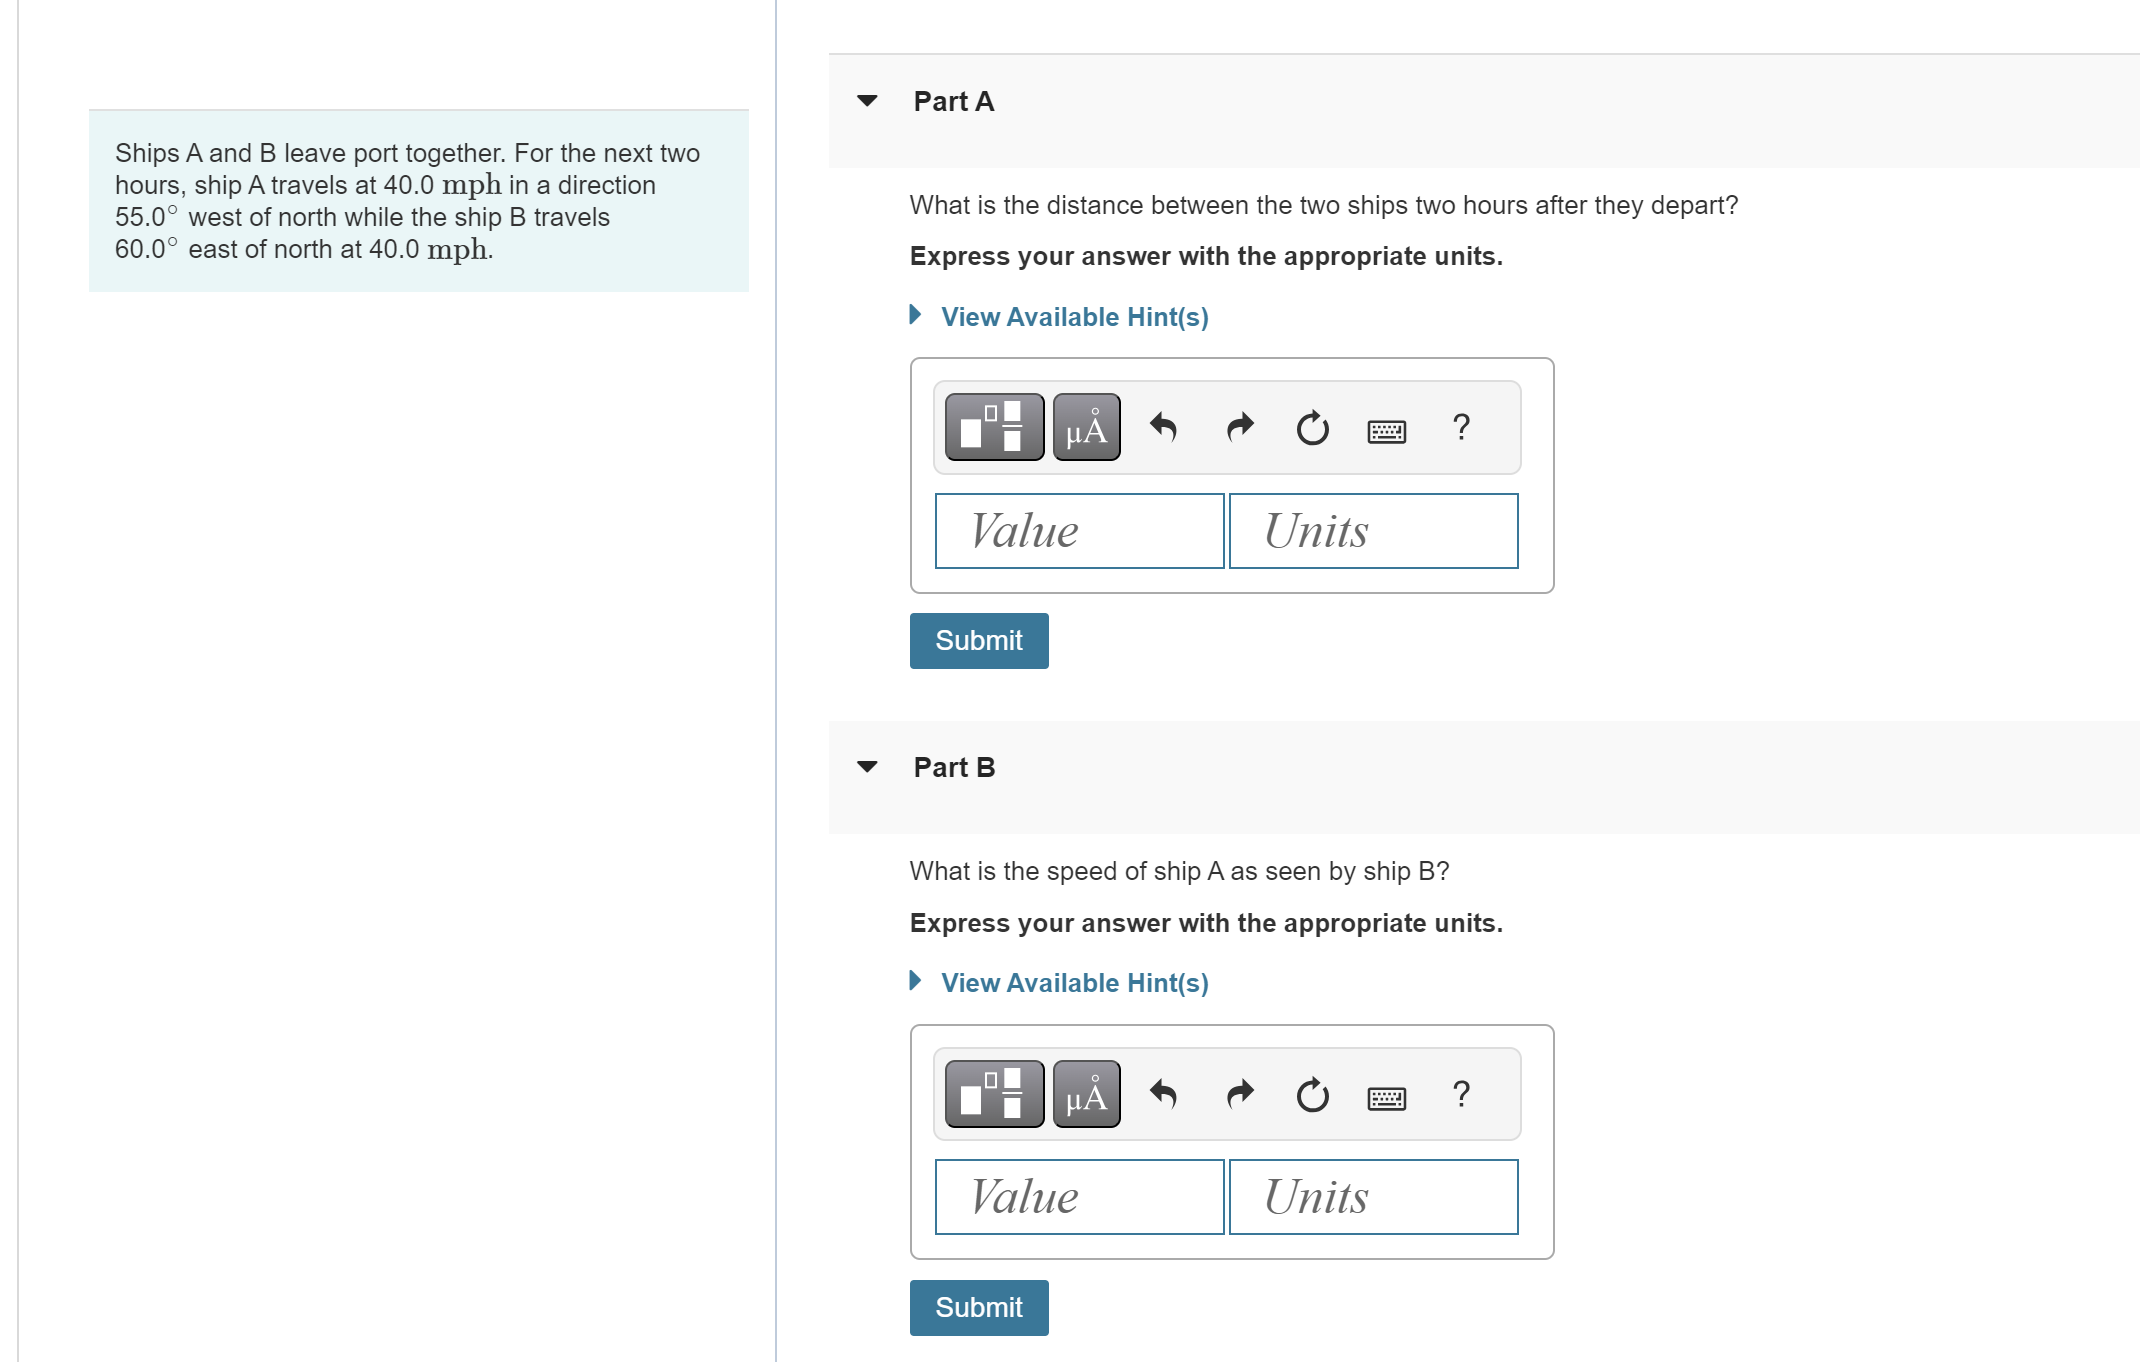The image size is (2140, 1362).
Task: Open the equation templates icon in Part A
Action: pyautogui.click(x=993, y=427)
